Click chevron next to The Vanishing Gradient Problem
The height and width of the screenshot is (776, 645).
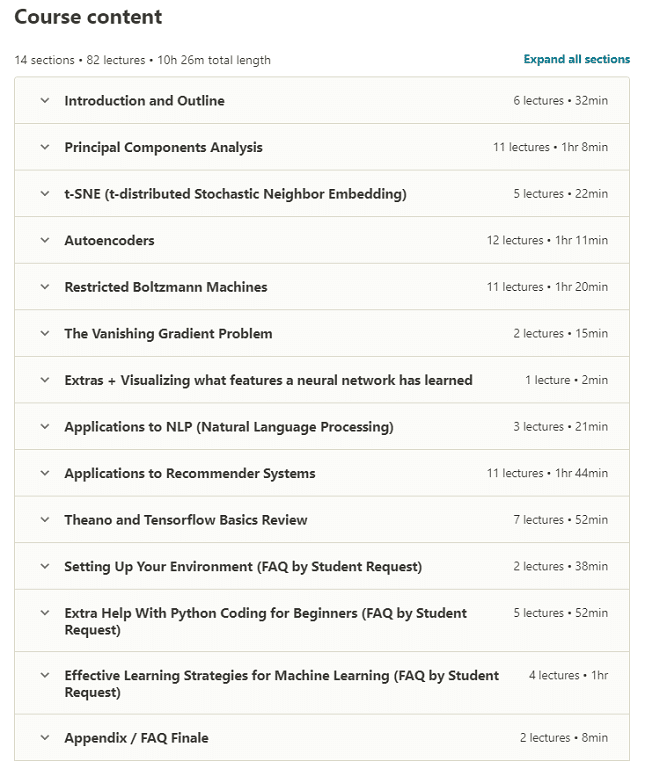click(x=45, y=333)
